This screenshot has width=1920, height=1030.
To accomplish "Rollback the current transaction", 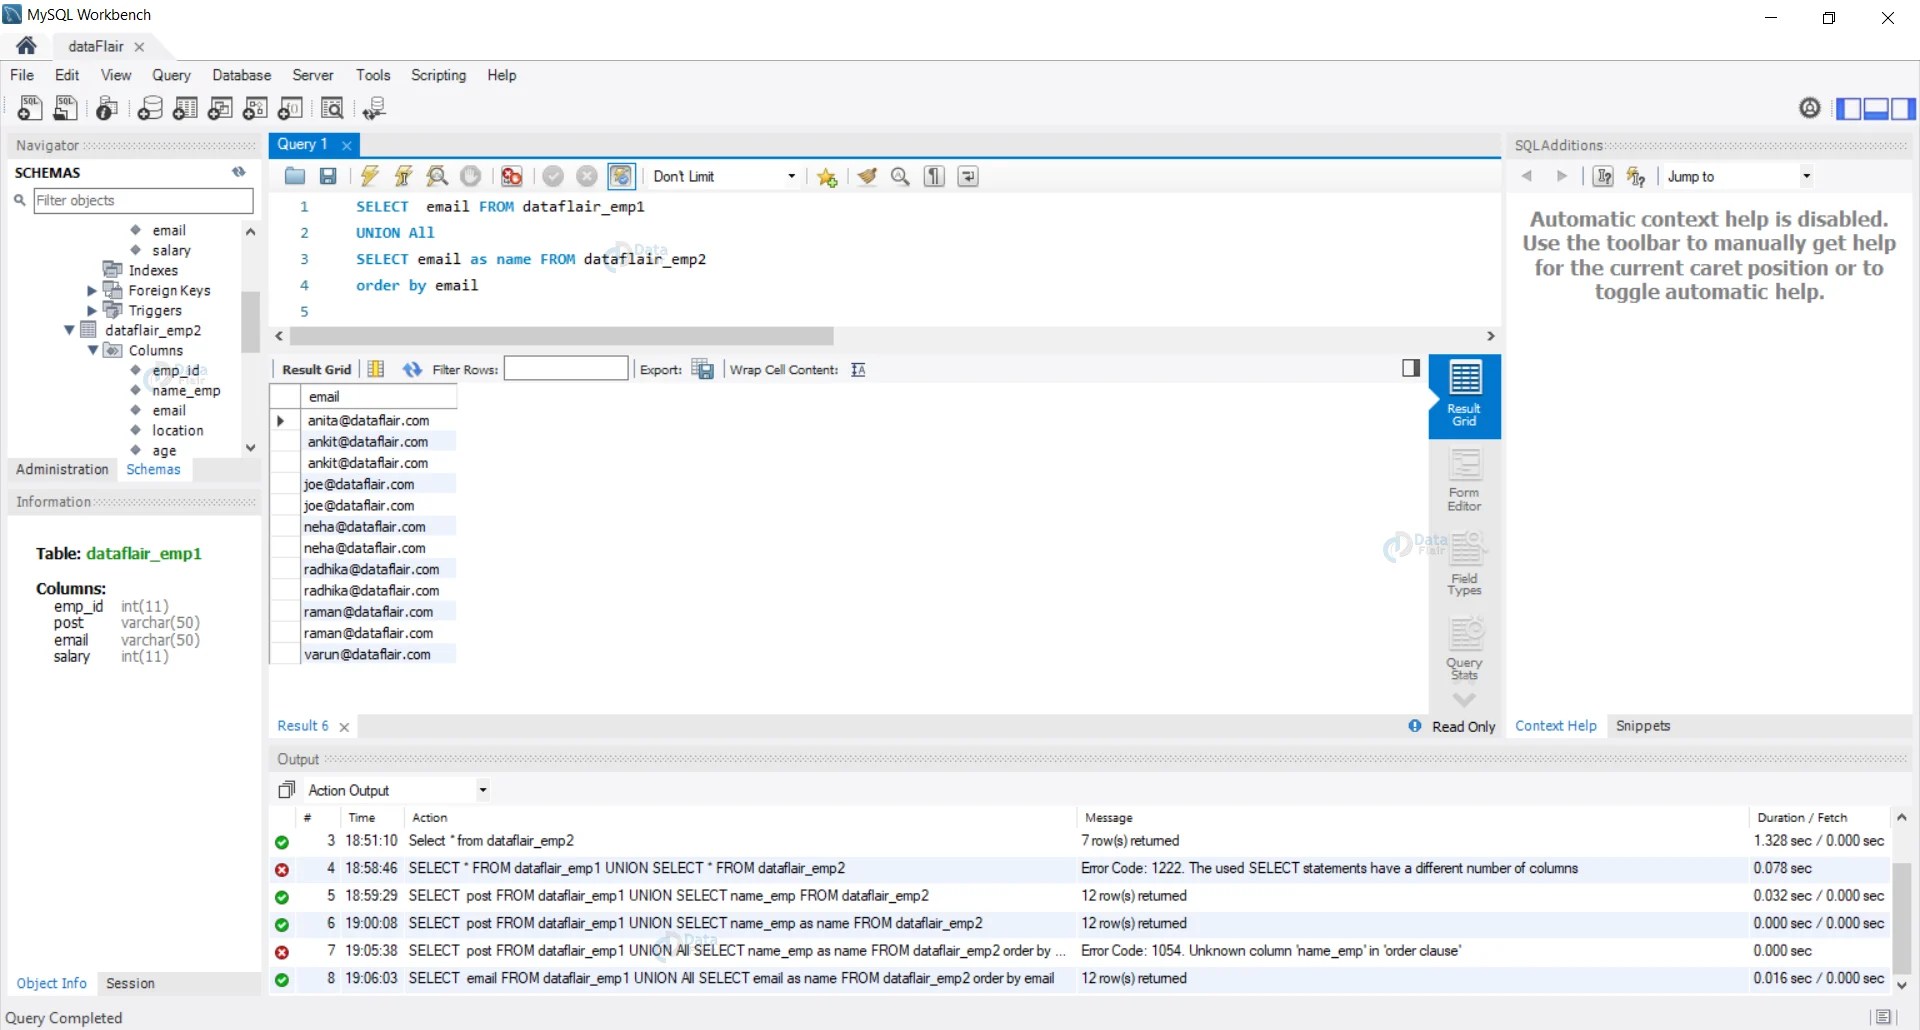I will pyautogui.click(x=587, y=177).
